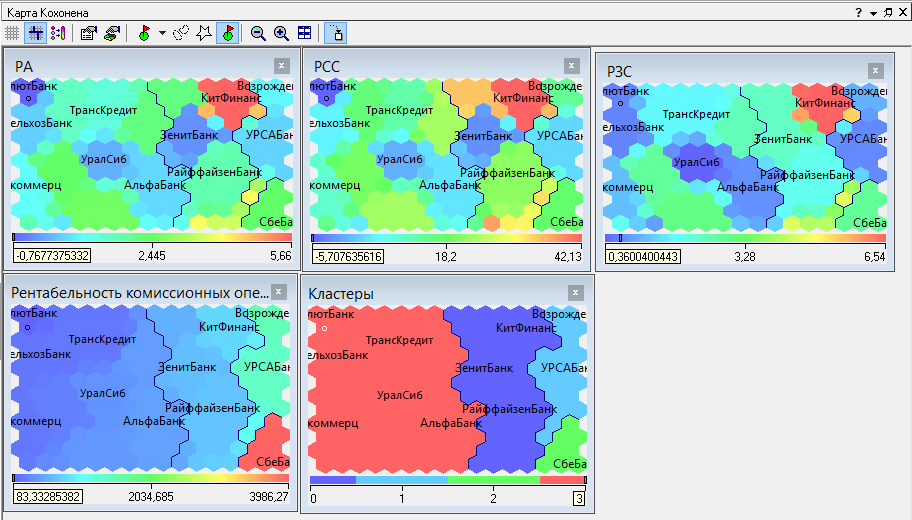
Task: Click the PA color scale gradient bar
Action: [152, 237]
